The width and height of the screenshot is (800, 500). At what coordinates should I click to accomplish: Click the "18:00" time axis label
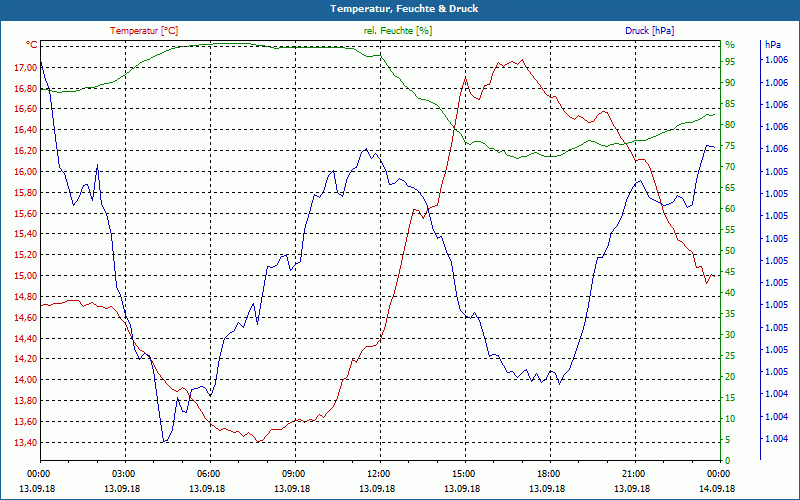547,473
